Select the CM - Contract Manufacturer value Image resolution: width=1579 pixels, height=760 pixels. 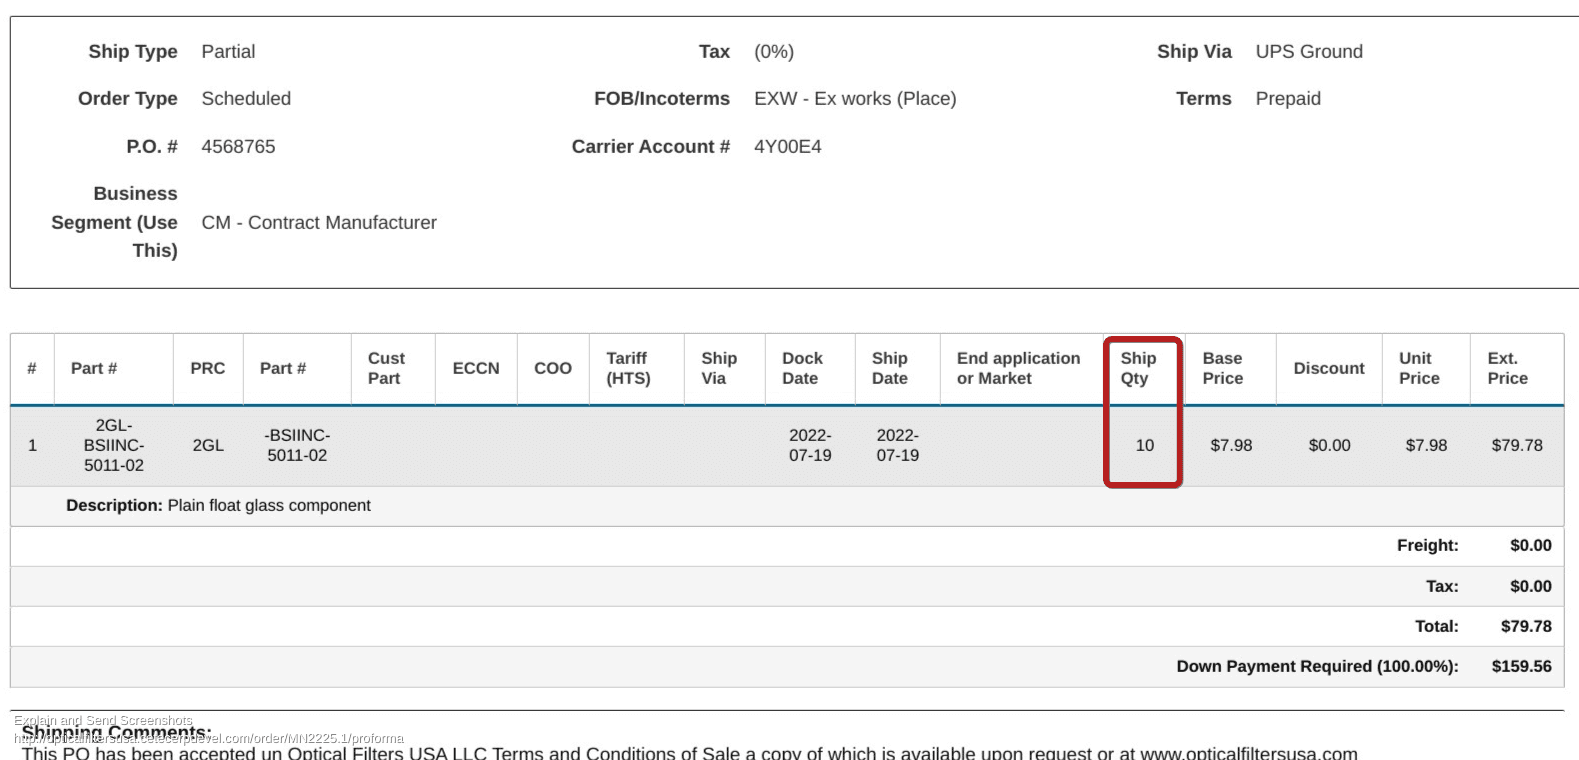point(319,222)
